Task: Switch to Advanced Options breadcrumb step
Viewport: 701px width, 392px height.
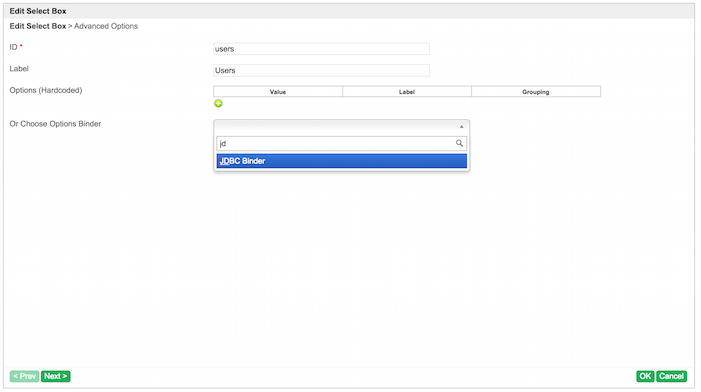Action: click(106, 26)
